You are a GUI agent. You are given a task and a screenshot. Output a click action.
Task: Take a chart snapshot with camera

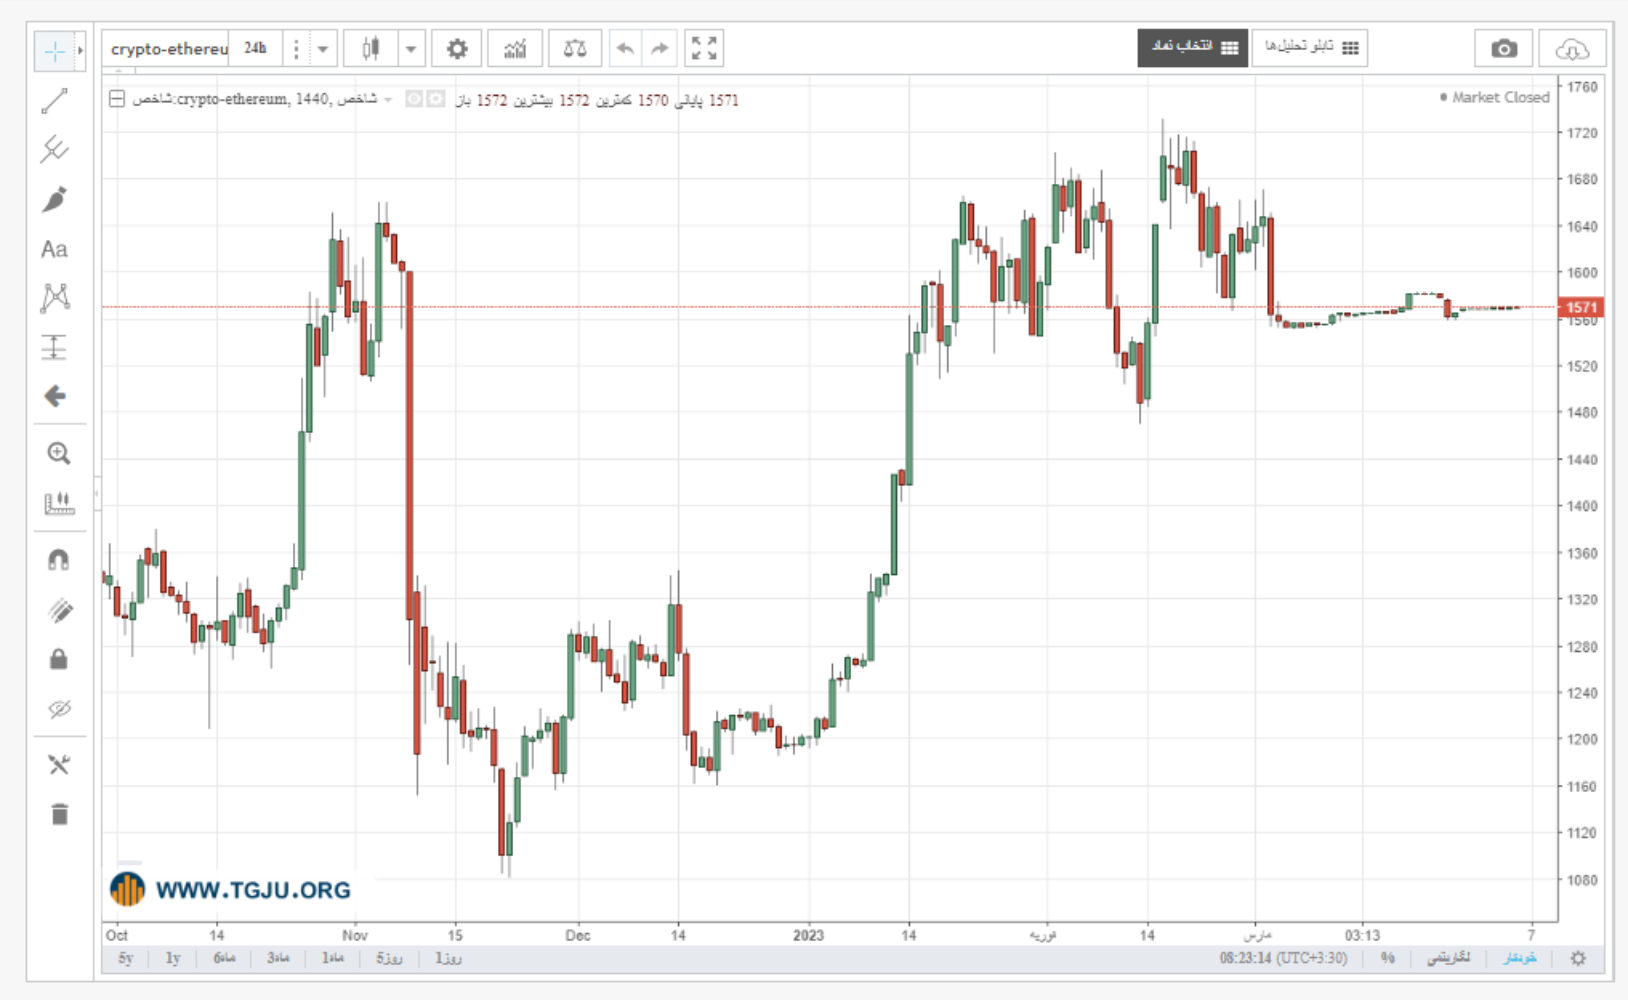tap(1504, 48)
